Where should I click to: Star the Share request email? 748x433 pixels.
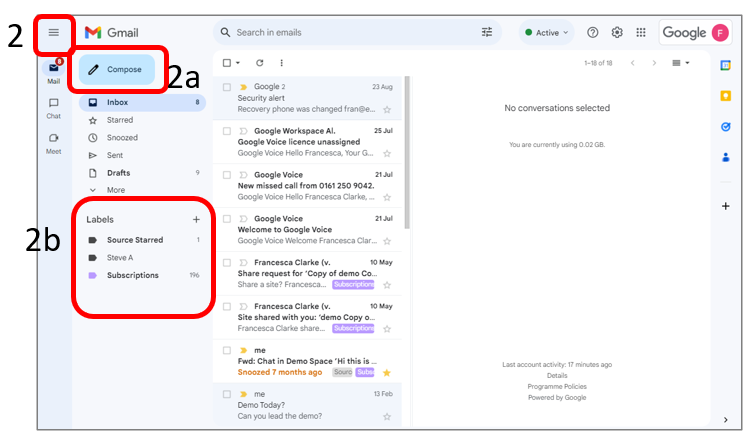[x=387, y=285]
